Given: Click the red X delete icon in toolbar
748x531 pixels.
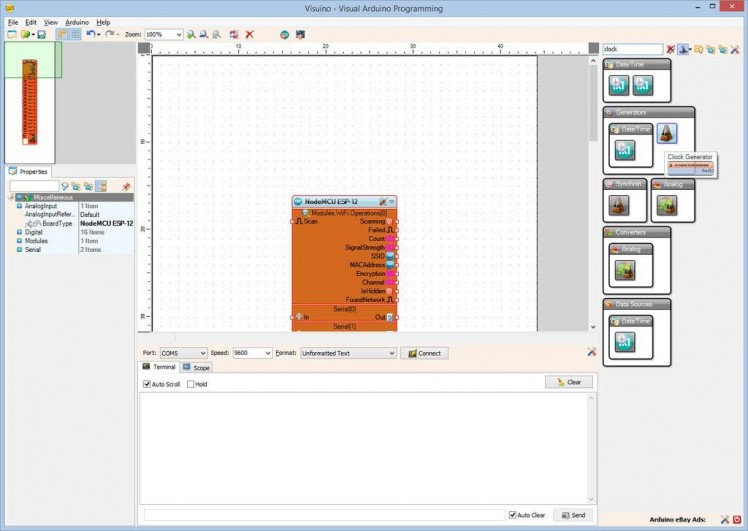Looking at the screenshot, I should [250, 34].
